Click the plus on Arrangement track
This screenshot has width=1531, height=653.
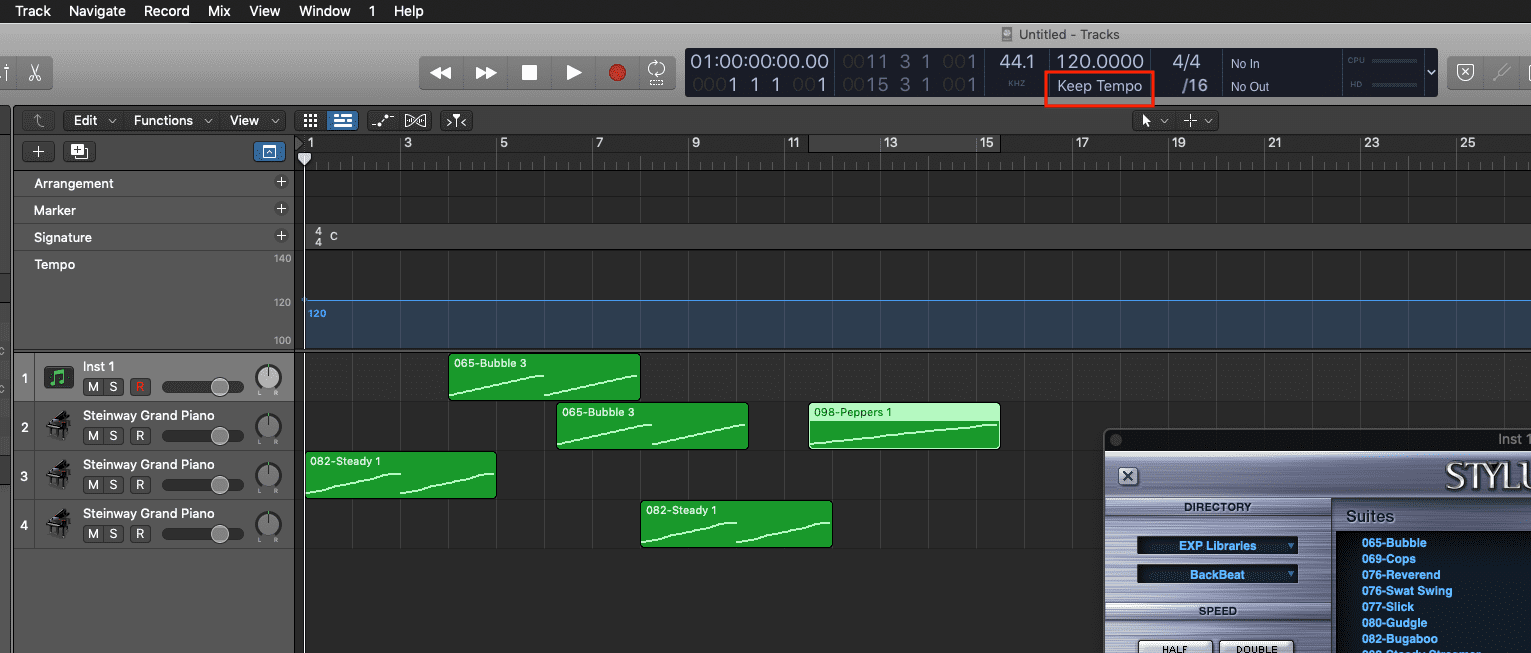click(x=281, y=182)
